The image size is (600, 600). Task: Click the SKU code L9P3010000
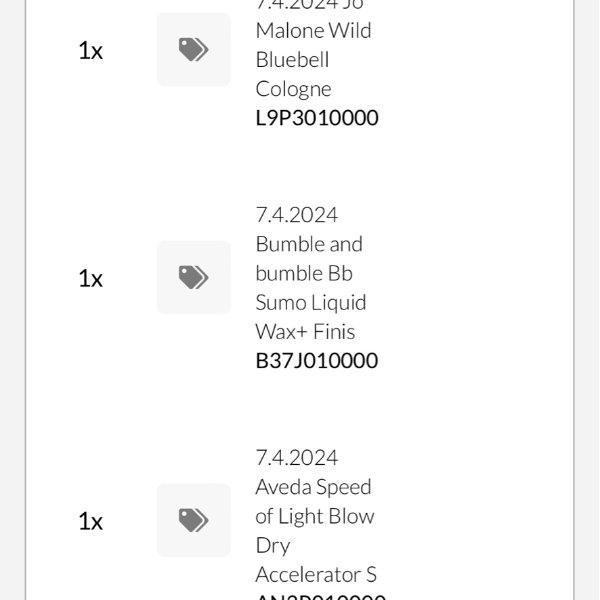pyautogui.click(x=317, y=118)
